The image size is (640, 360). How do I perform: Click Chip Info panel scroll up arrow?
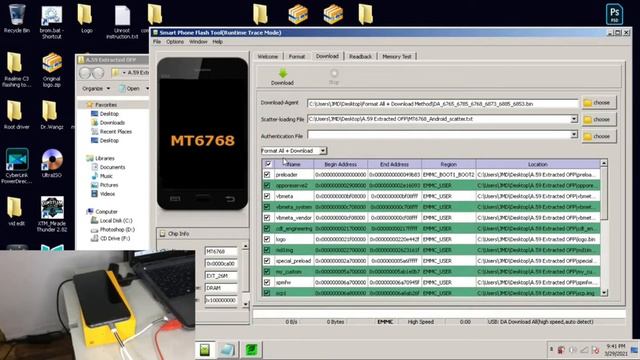point(245,246)
